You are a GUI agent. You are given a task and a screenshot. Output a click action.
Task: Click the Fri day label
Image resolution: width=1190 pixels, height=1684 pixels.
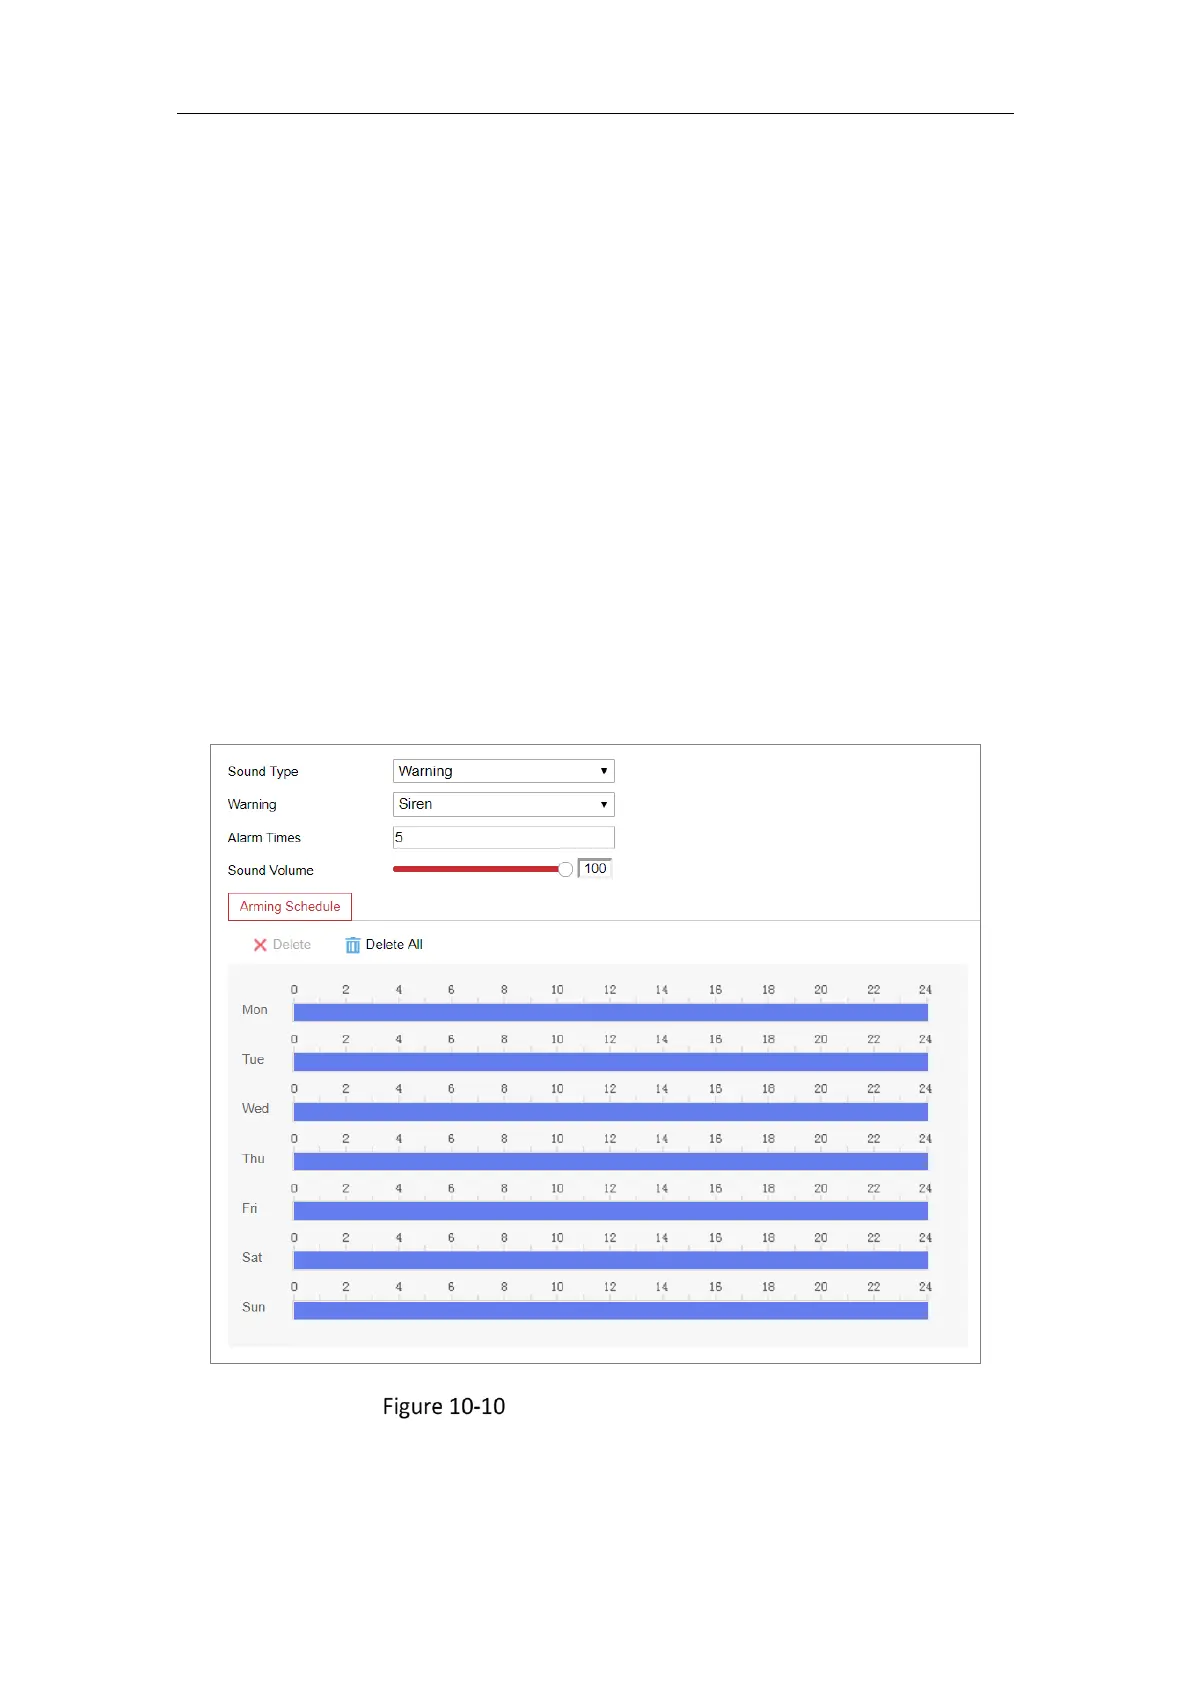249,1208
